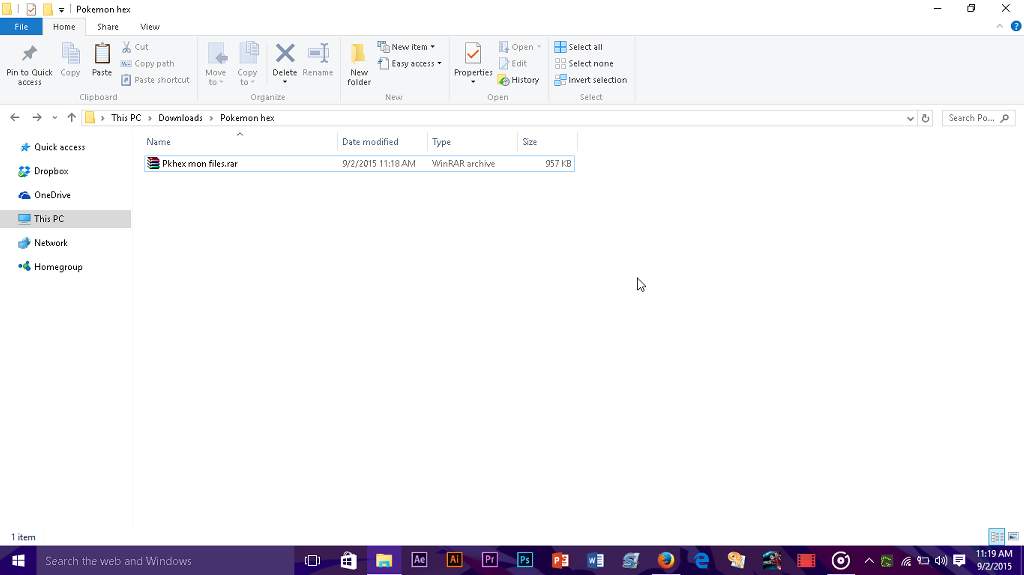Click Invert selection
The width and height of the screenshot is (1024, 575).
point(591,80)
